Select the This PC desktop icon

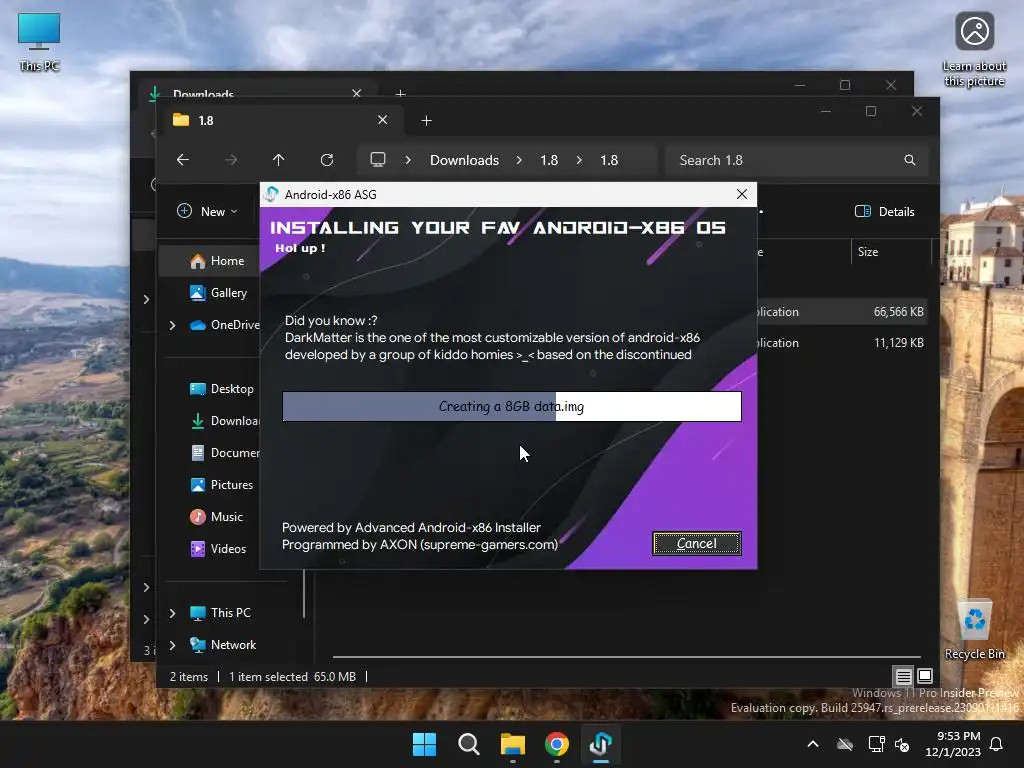pyautogui.click(x=39, y=42)
